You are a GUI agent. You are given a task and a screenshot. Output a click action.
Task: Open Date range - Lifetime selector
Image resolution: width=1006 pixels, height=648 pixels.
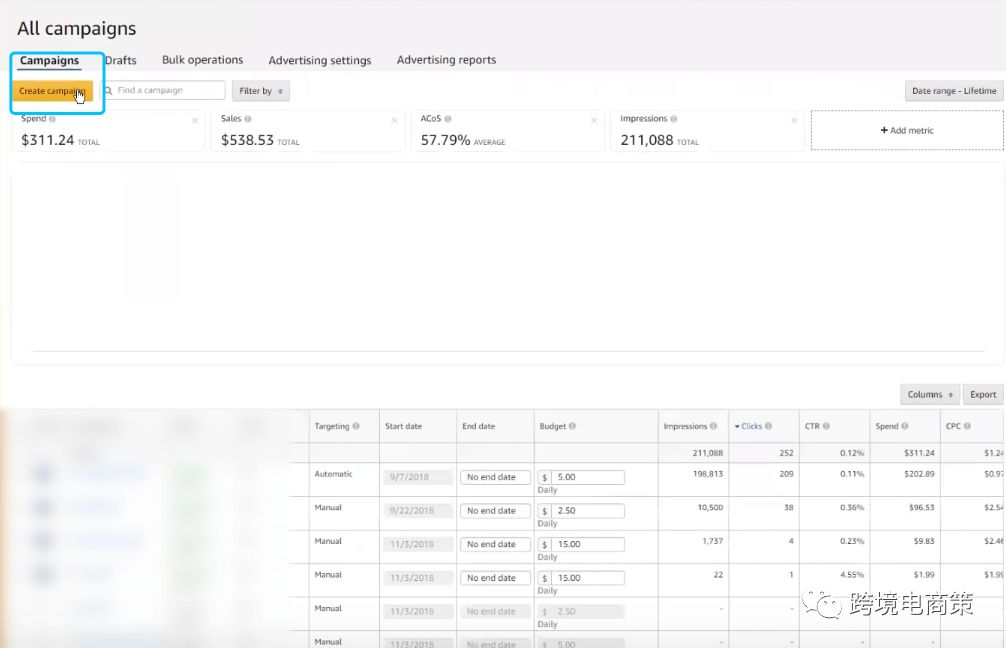[x=953, y=91]
